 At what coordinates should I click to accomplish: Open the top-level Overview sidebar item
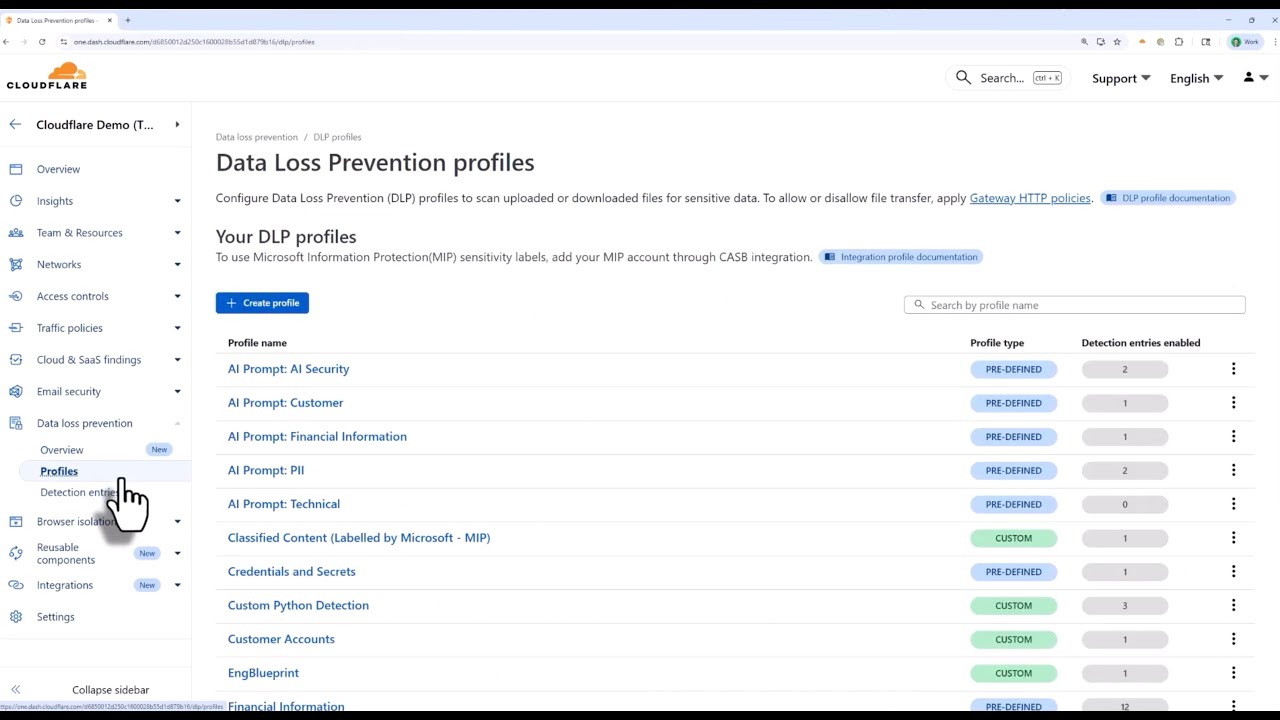(58, 169)
